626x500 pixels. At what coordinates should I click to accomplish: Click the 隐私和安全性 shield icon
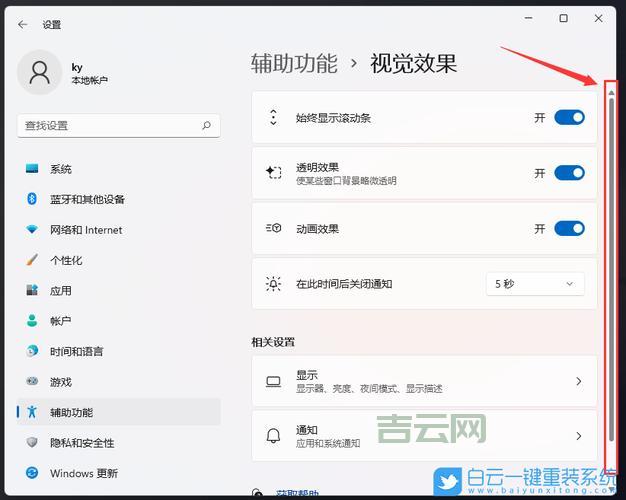(x=32, y=442)
